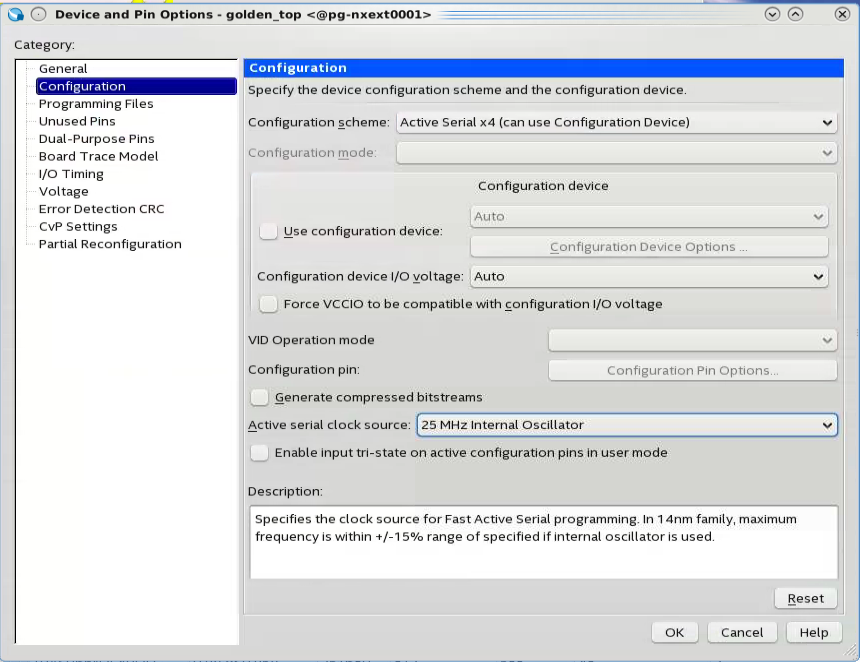Click the Quartus app icon in title bar

pos(15,14)
